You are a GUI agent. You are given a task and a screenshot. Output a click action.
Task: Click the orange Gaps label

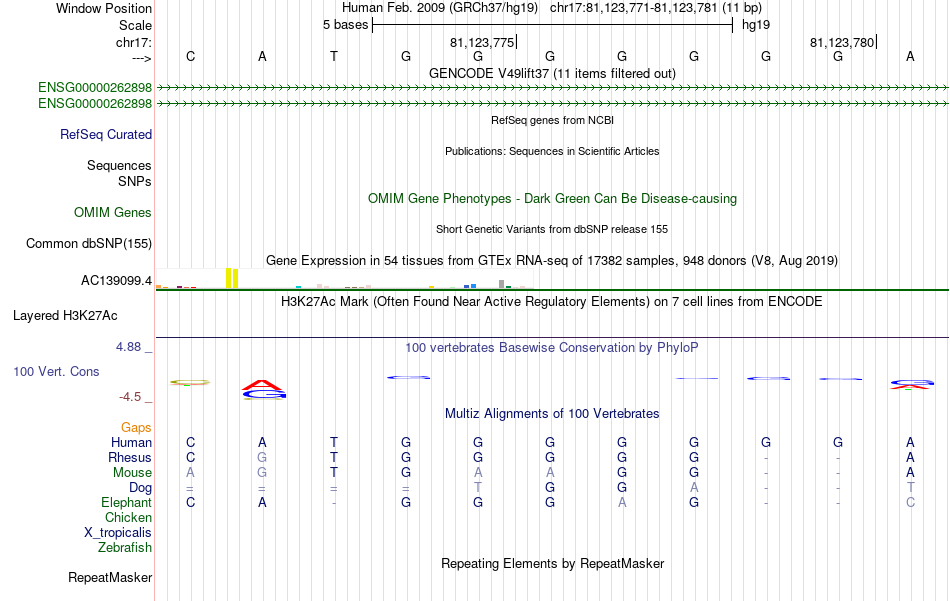[x=136, y=428]
